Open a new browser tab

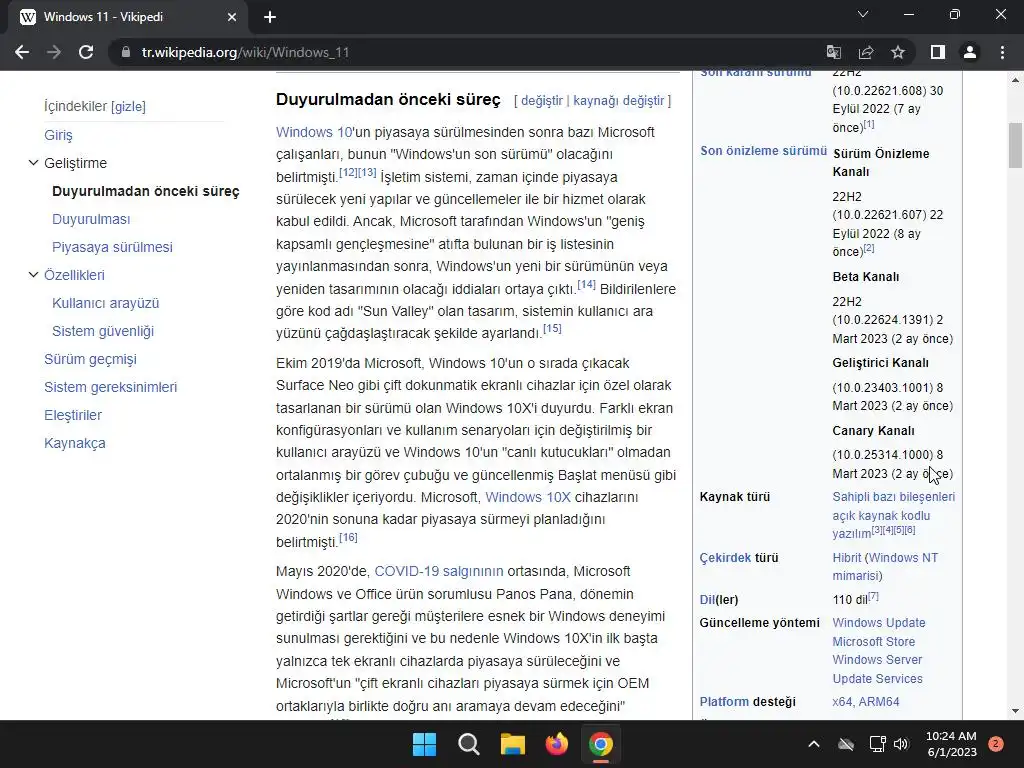click(x=270, y=17)
